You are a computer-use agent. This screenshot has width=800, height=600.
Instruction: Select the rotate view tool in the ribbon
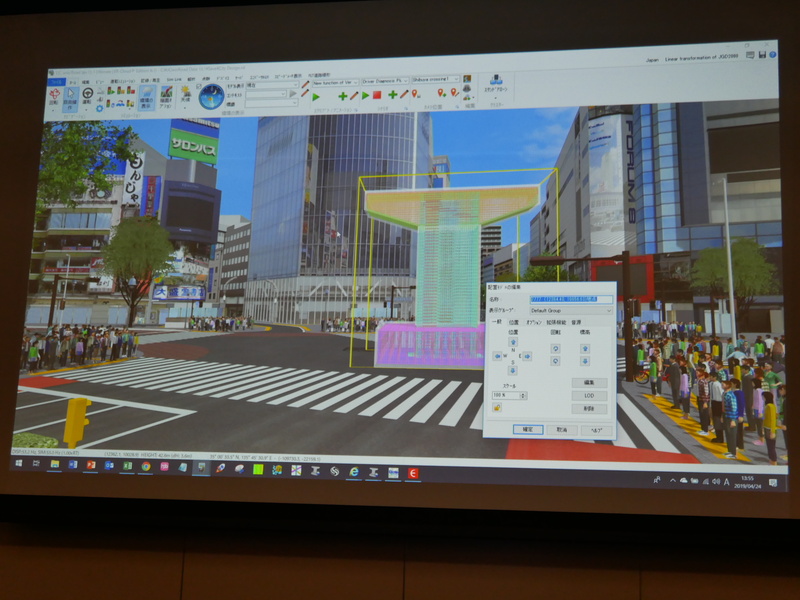[55, 97]
